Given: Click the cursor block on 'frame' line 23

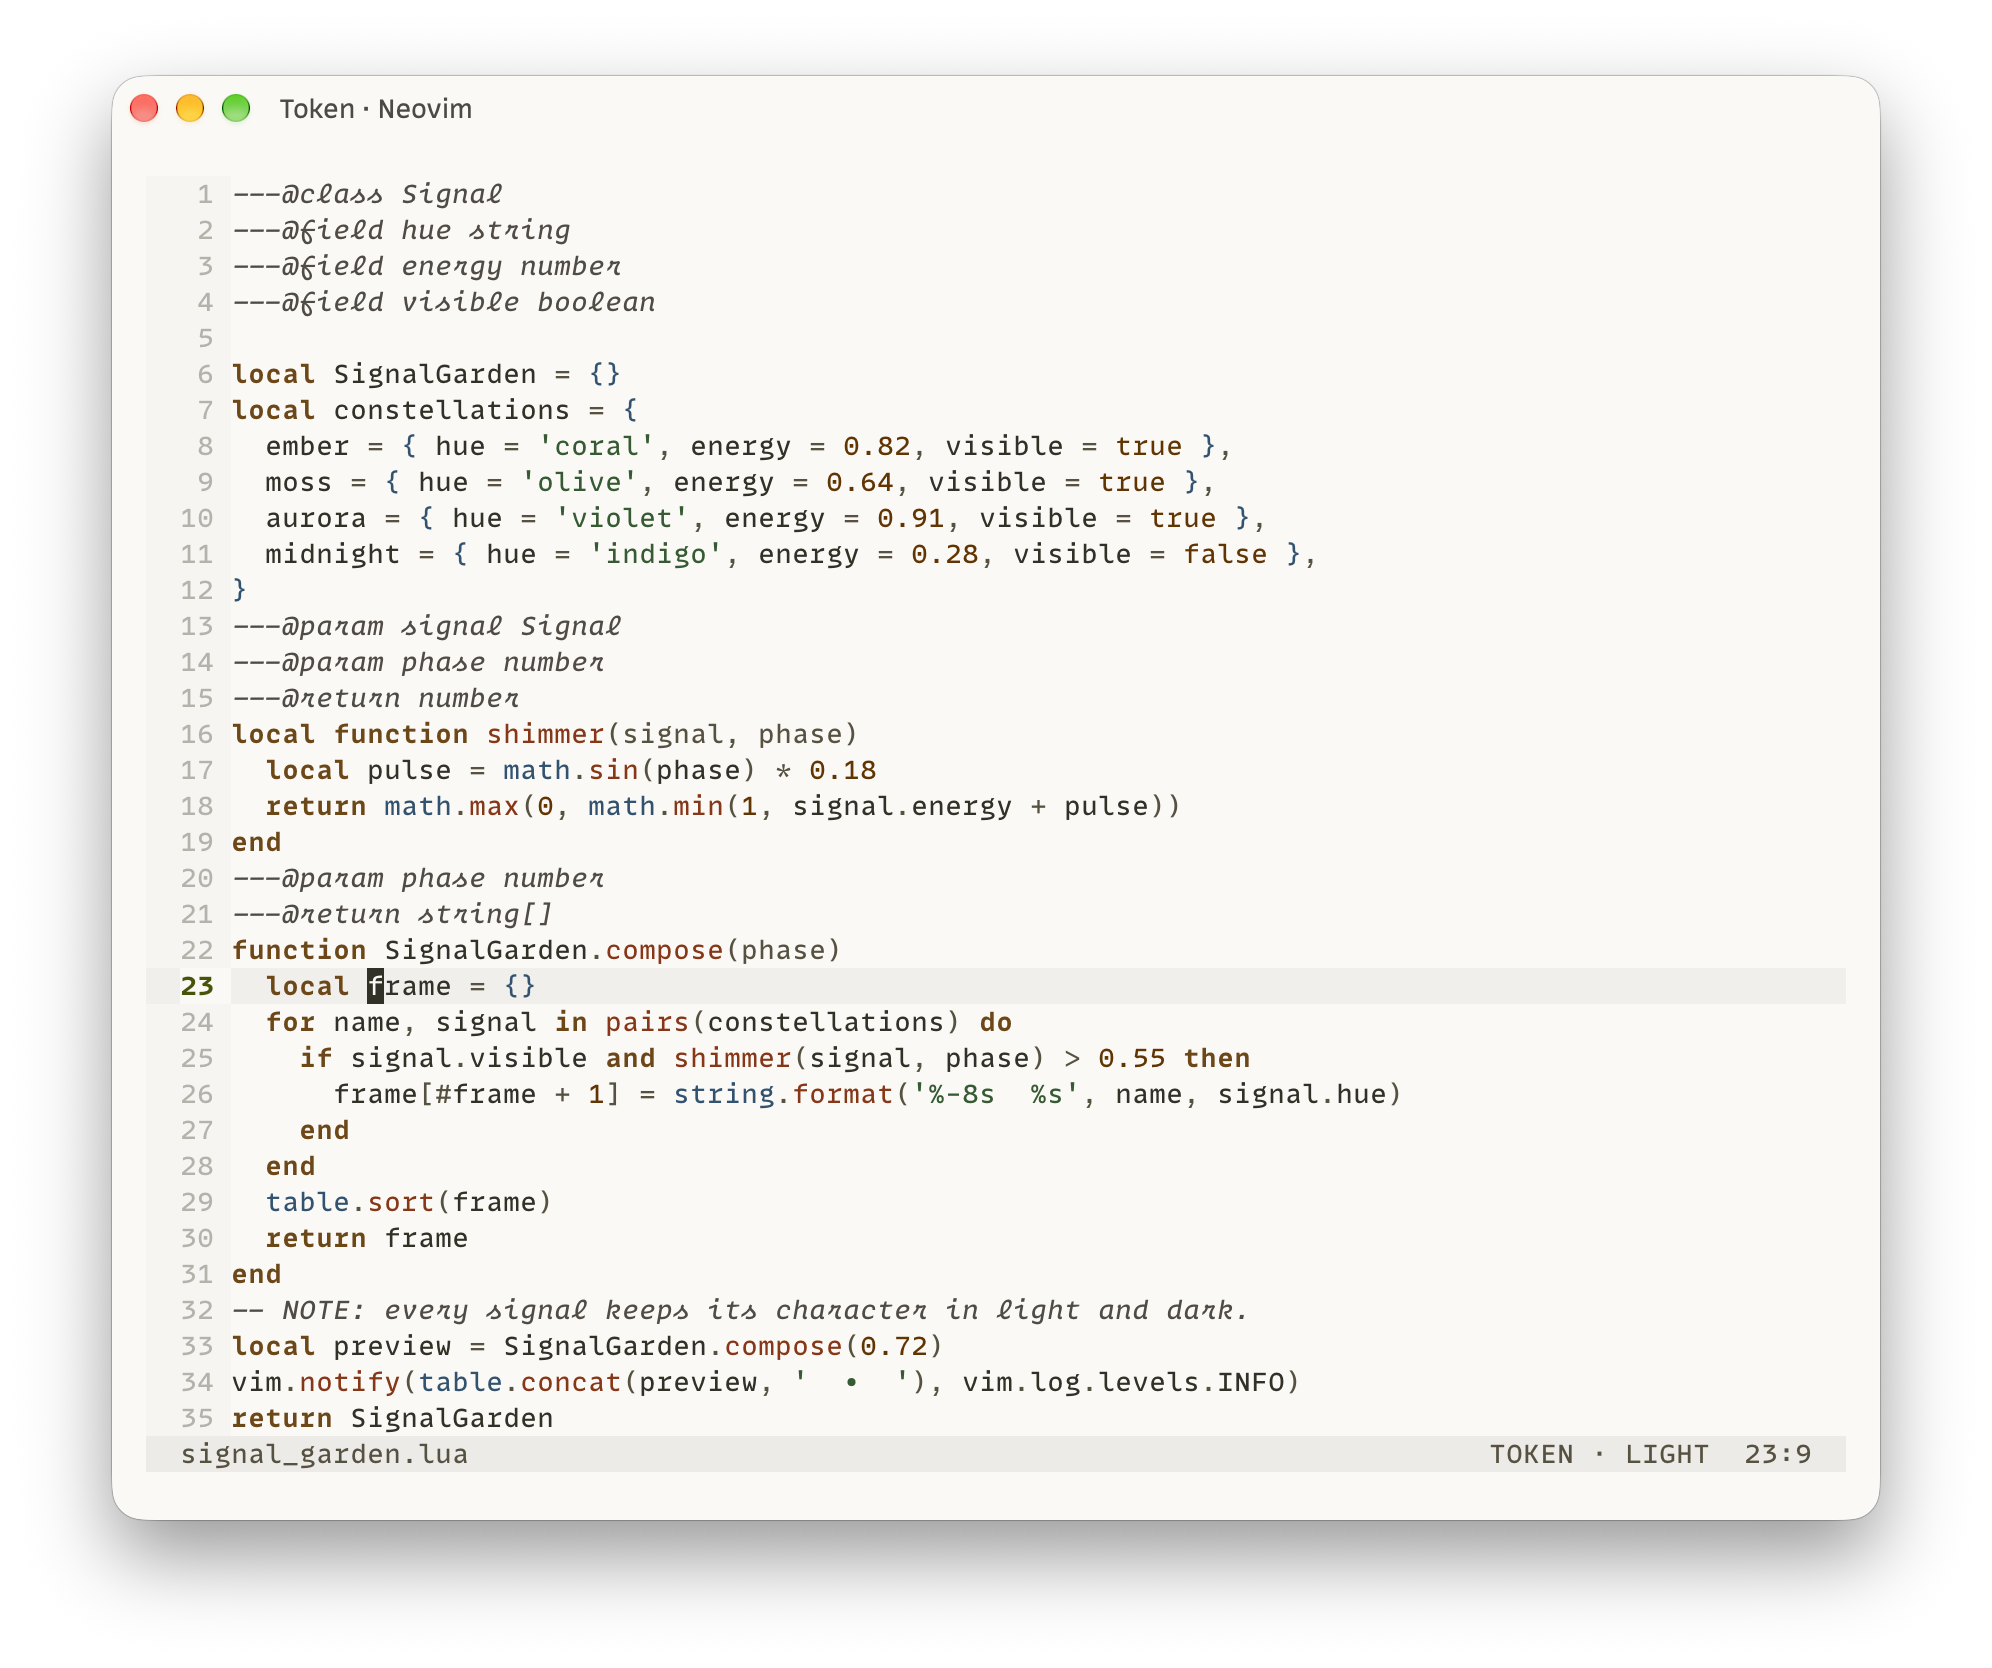Looking at the screenshot, I should (x=376, y=986).
